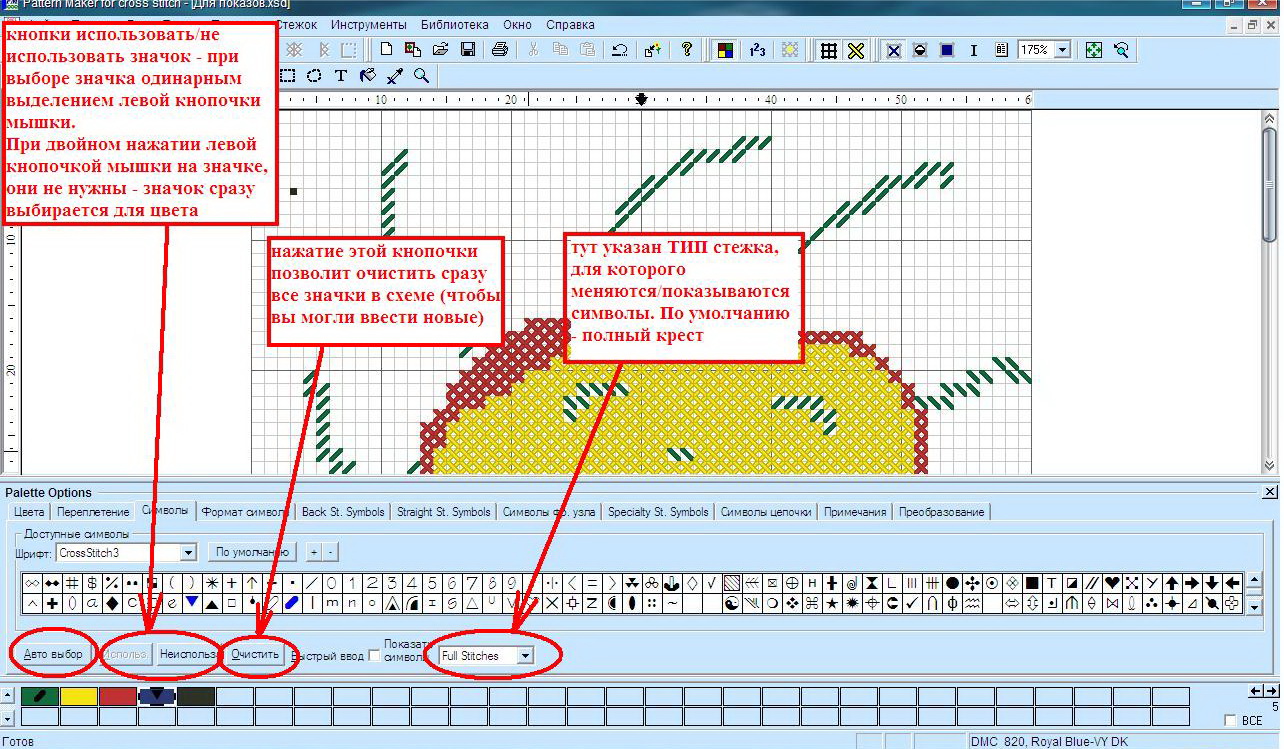Switch to the Формат символа tab
The height and width of the screenshot is (749, 1284).
[245, 512]
